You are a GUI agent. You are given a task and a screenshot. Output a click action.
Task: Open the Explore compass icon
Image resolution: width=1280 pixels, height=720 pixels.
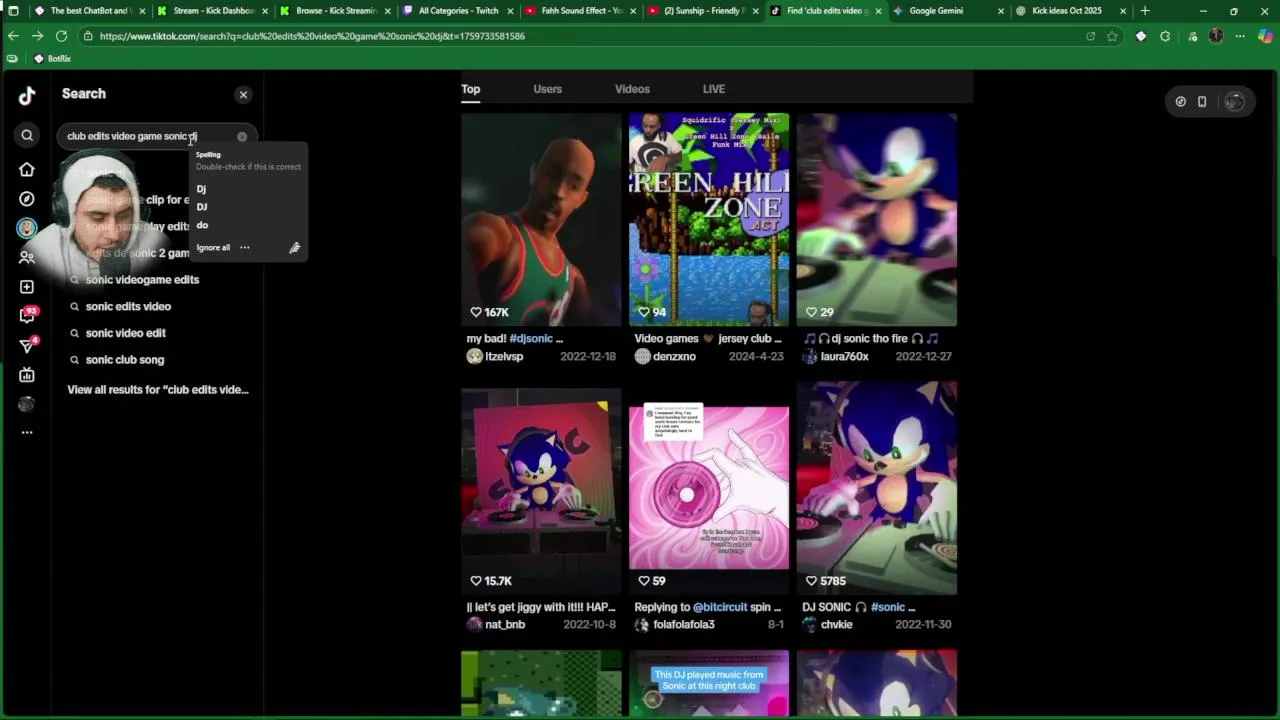(27, 199)
